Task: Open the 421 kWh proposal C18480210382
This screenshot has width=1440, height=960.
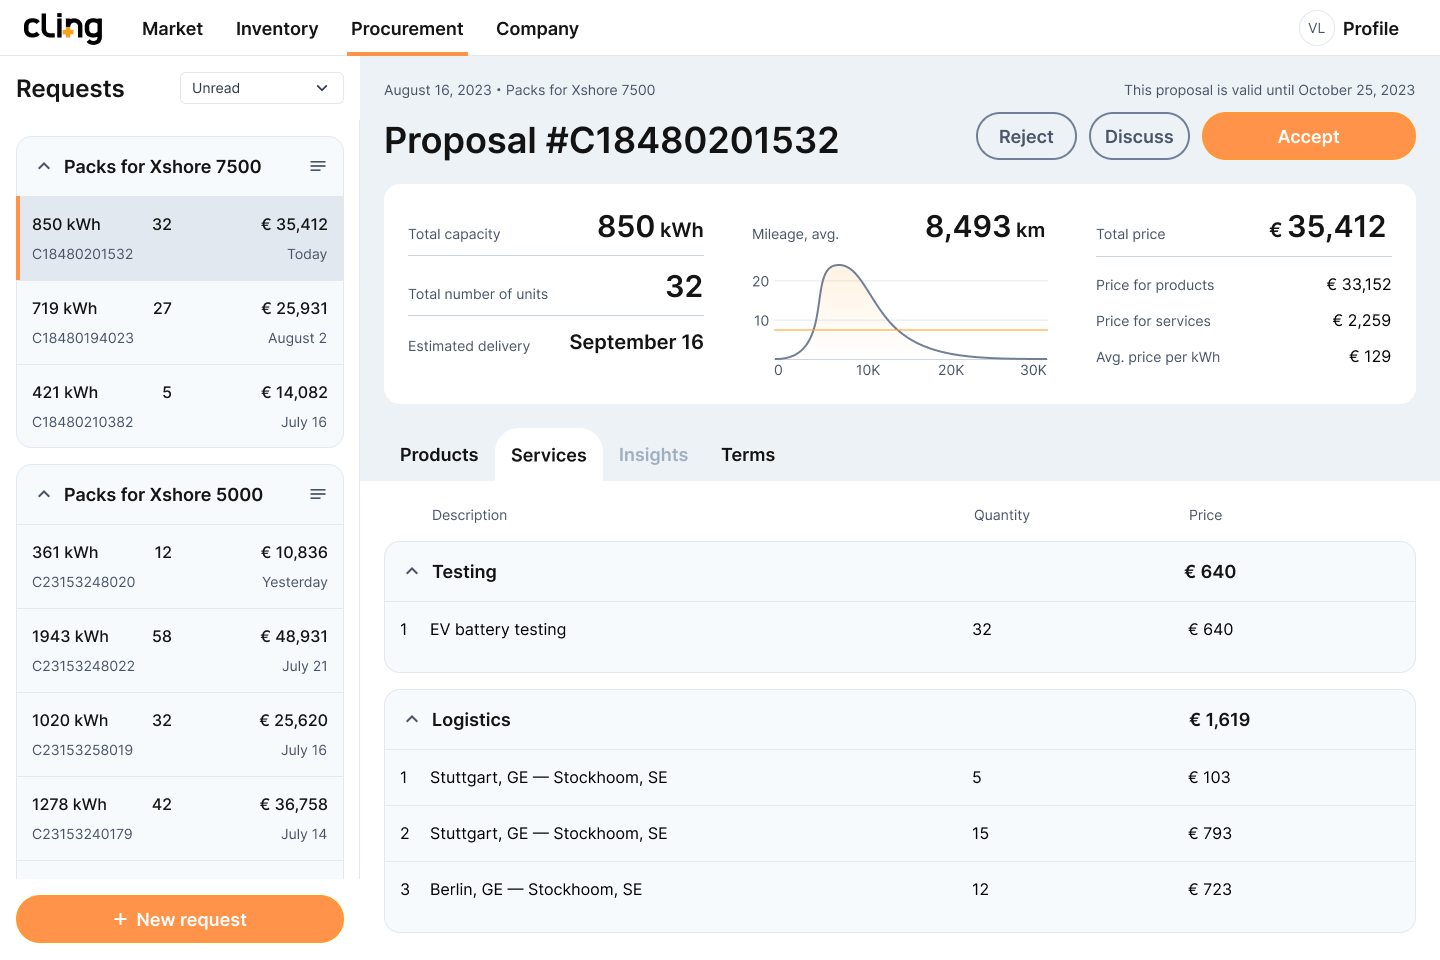Action: pyautogui.click(x=180, y=406)
